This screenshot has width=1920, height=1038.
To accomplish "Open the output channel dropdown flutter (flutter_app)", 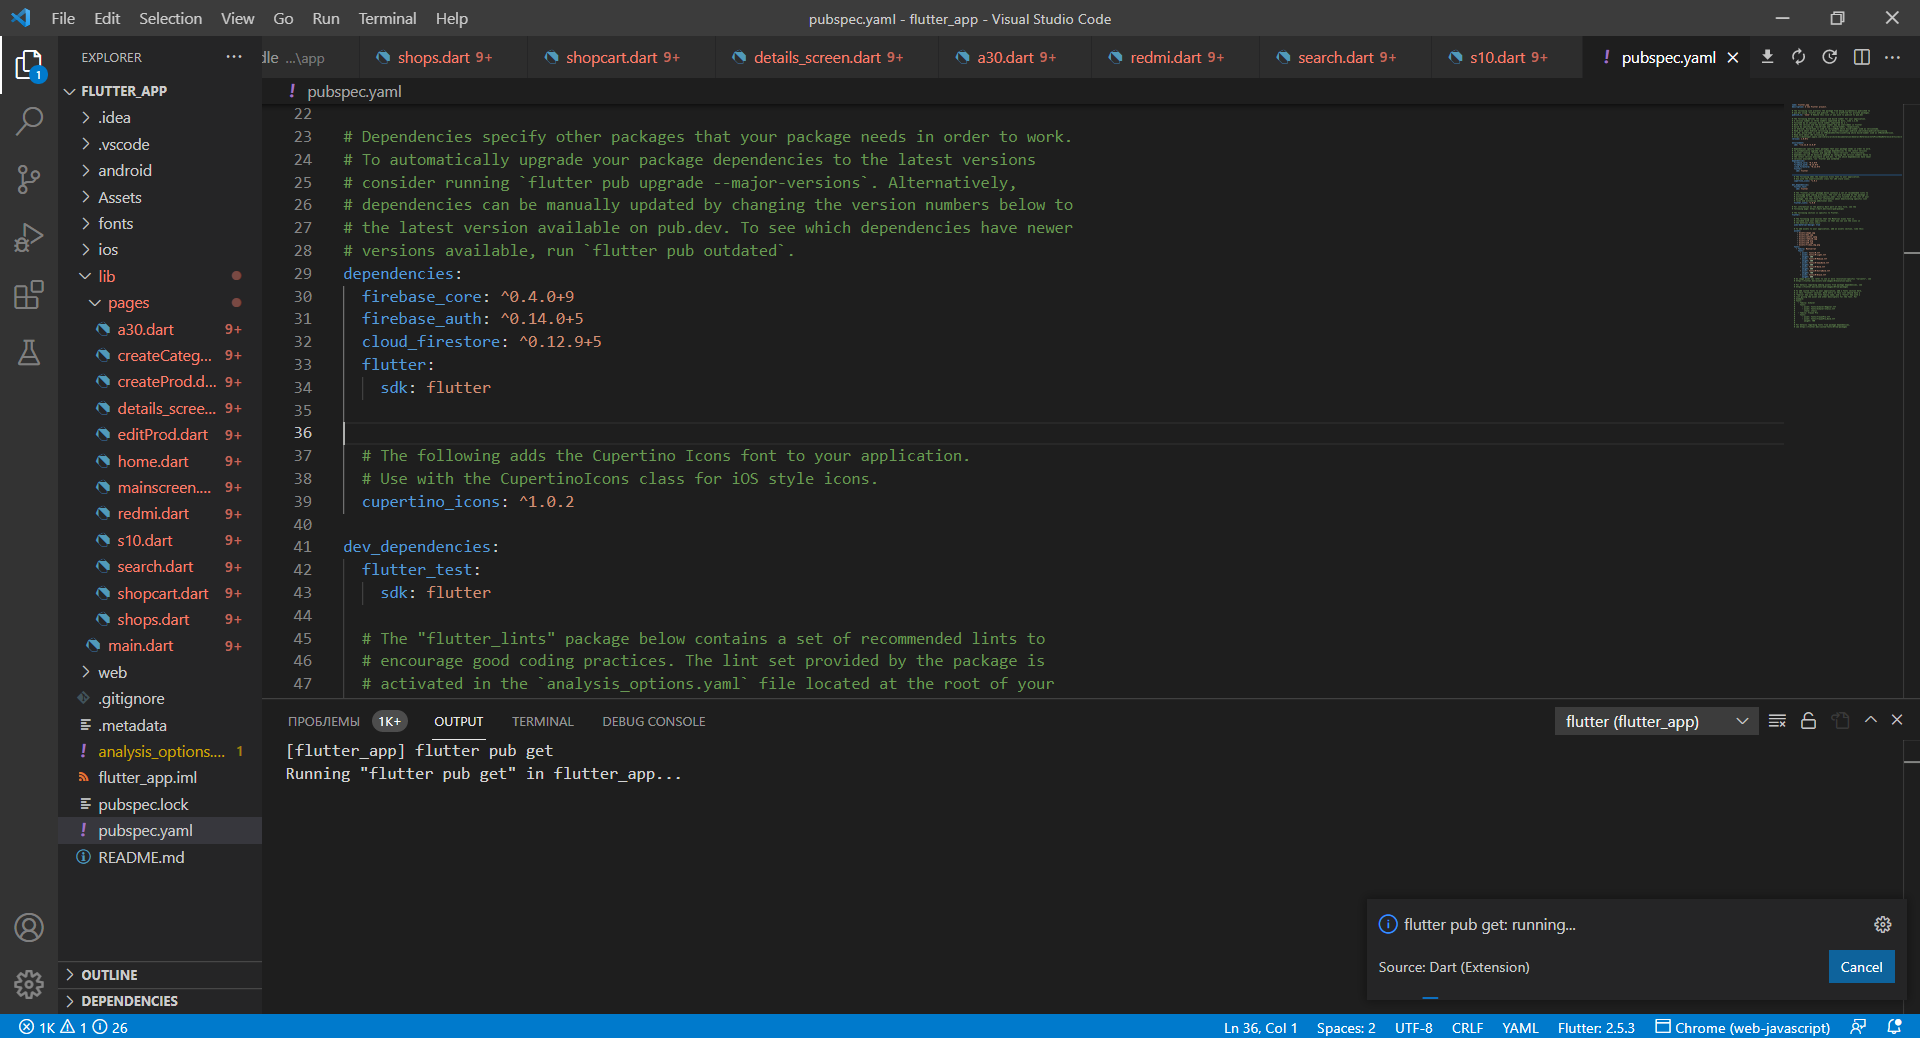I will point(1656,721).
